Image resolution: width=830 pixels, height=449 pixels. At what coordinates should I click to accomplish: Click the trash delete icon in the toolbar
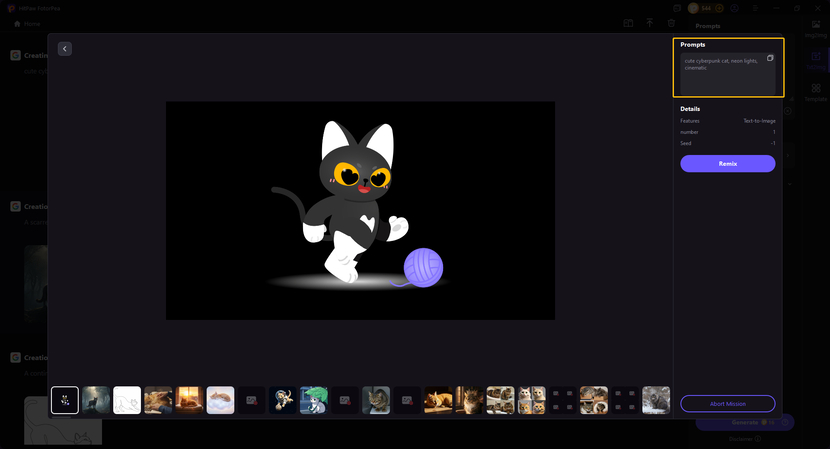tap(671, 23)
